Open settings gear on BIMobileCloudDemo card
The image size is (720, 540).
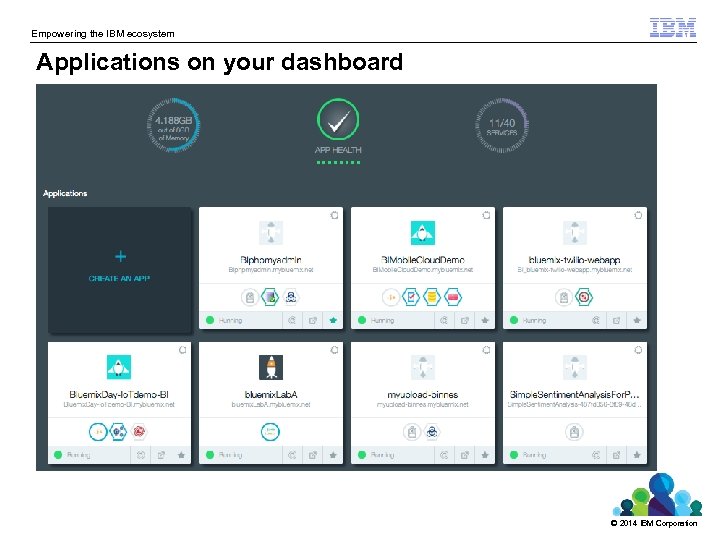[x=486, y=215]
